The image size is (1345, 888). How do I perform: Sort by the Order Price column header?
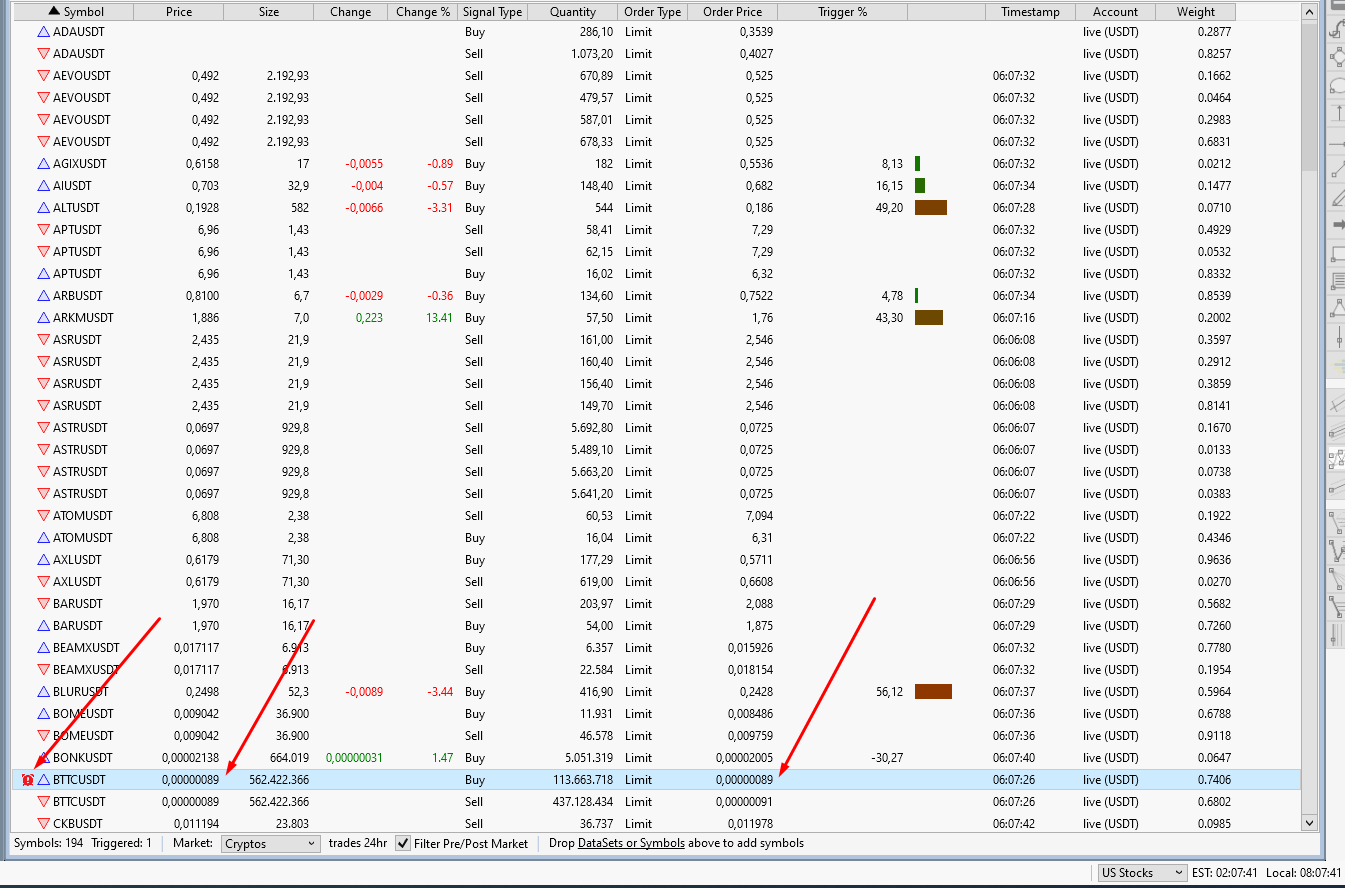click(x=733, y=12)
